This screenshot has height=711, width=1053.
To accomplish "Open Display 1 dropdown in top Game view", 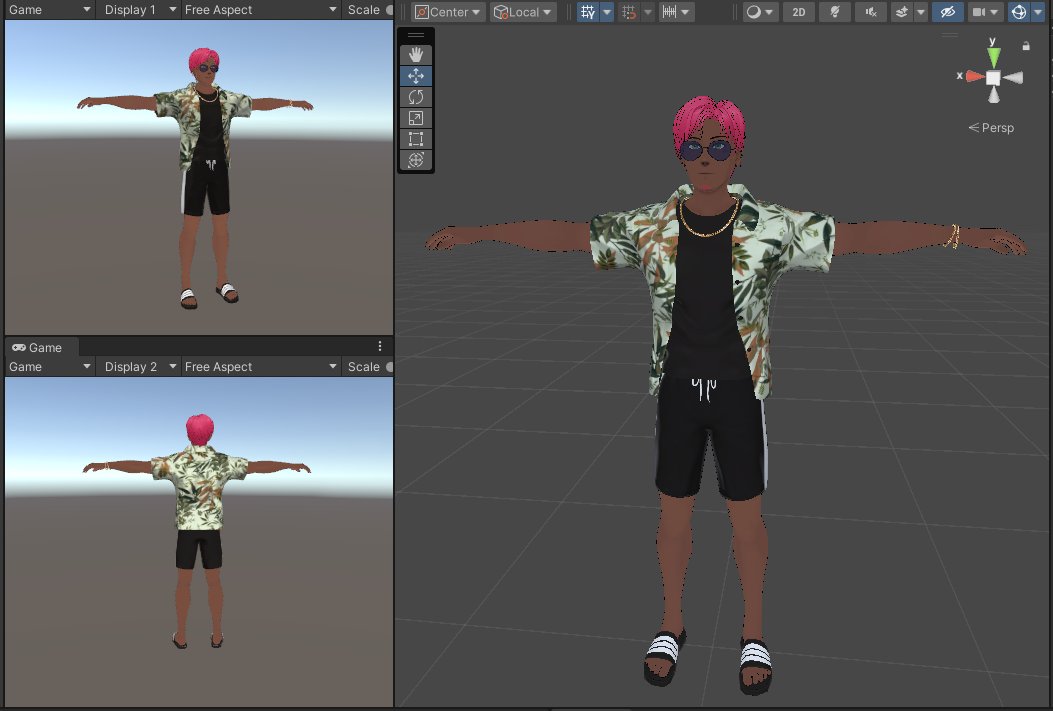I will pyautogui.click(x=139, y=9).
